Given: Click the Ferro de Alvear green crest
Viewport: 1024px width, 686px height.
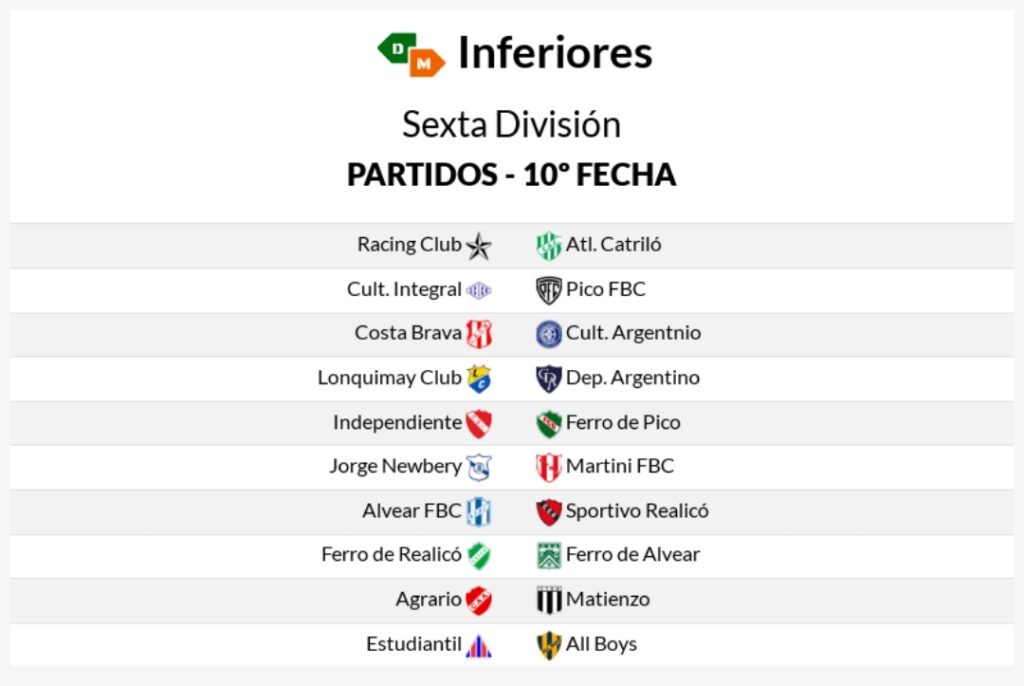Looking at the screenshot, I should click(x=549, y=556).
